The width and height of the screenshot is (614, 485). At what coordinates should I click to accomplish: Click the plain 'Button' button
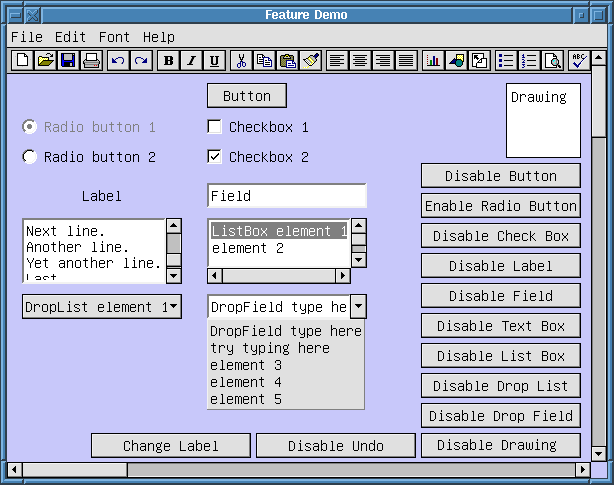(247, 96)
